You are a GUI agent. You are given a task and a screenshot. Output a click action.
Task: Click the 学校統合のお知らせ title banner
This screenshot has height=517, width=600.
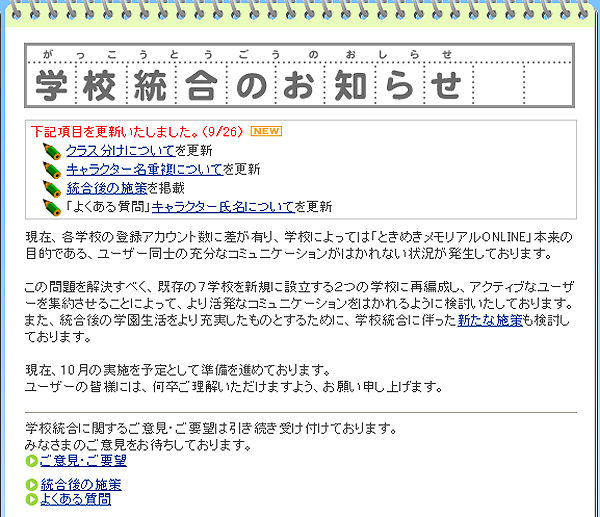(250, 84)
